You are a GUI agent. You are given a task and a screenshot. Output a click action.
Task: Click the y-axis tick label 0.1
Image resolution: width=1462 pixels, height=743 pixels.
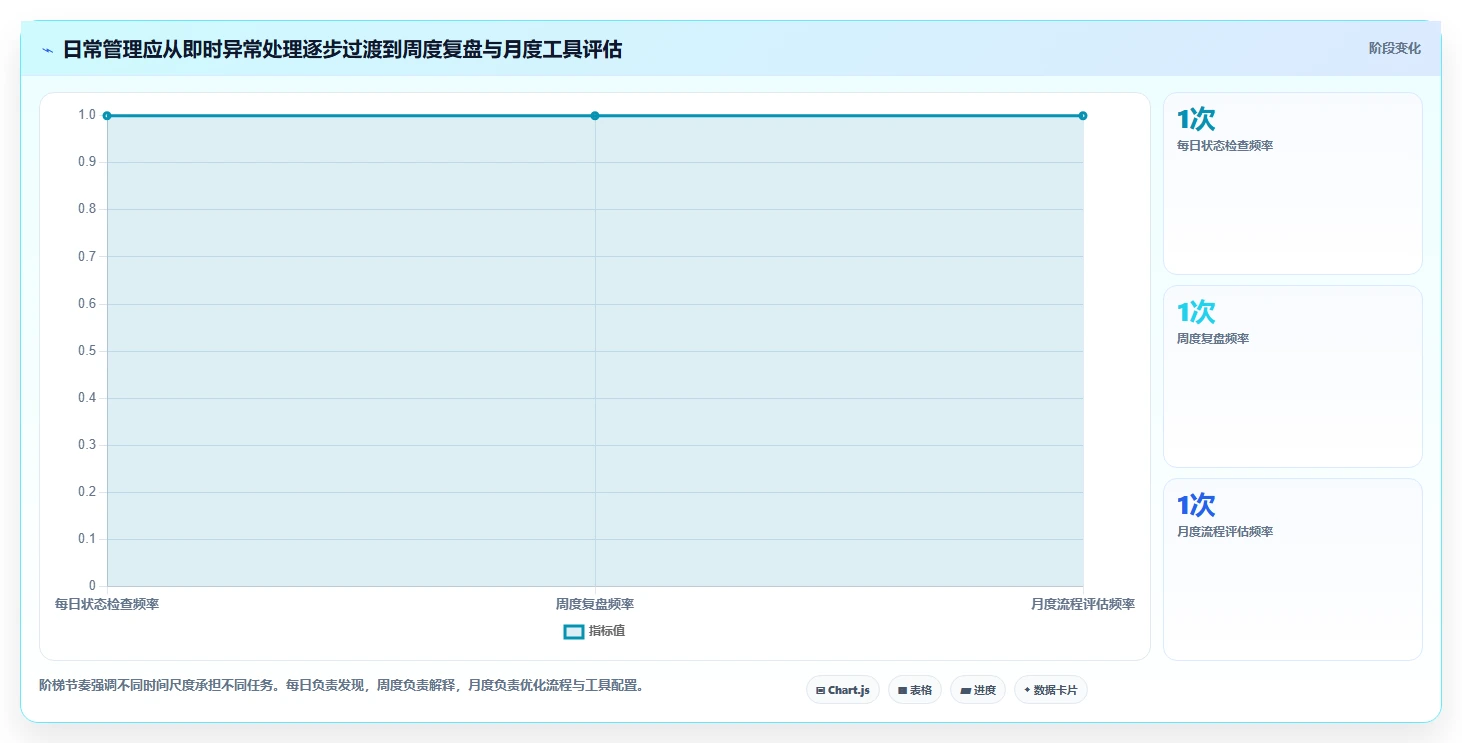87,539
